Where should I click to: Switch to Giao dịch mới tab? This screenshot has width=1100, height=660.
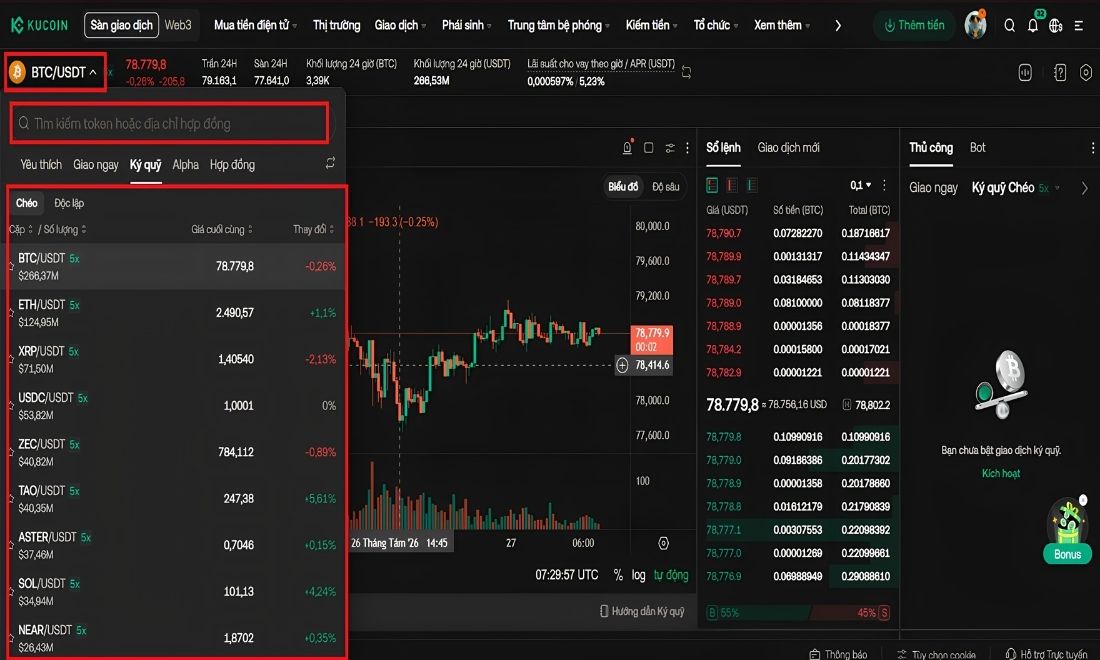(x=789, y=147)
